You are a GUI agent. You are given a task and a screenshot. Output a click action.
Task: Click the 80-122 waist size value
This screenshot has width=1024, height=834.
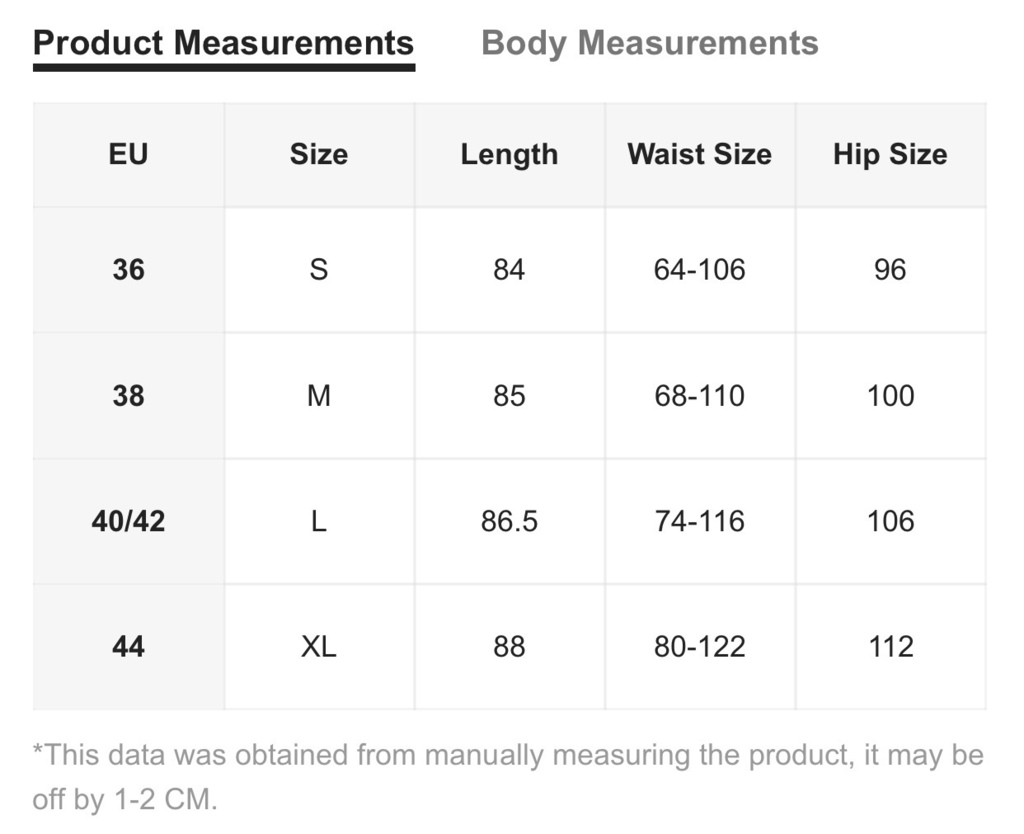[699, 647]
